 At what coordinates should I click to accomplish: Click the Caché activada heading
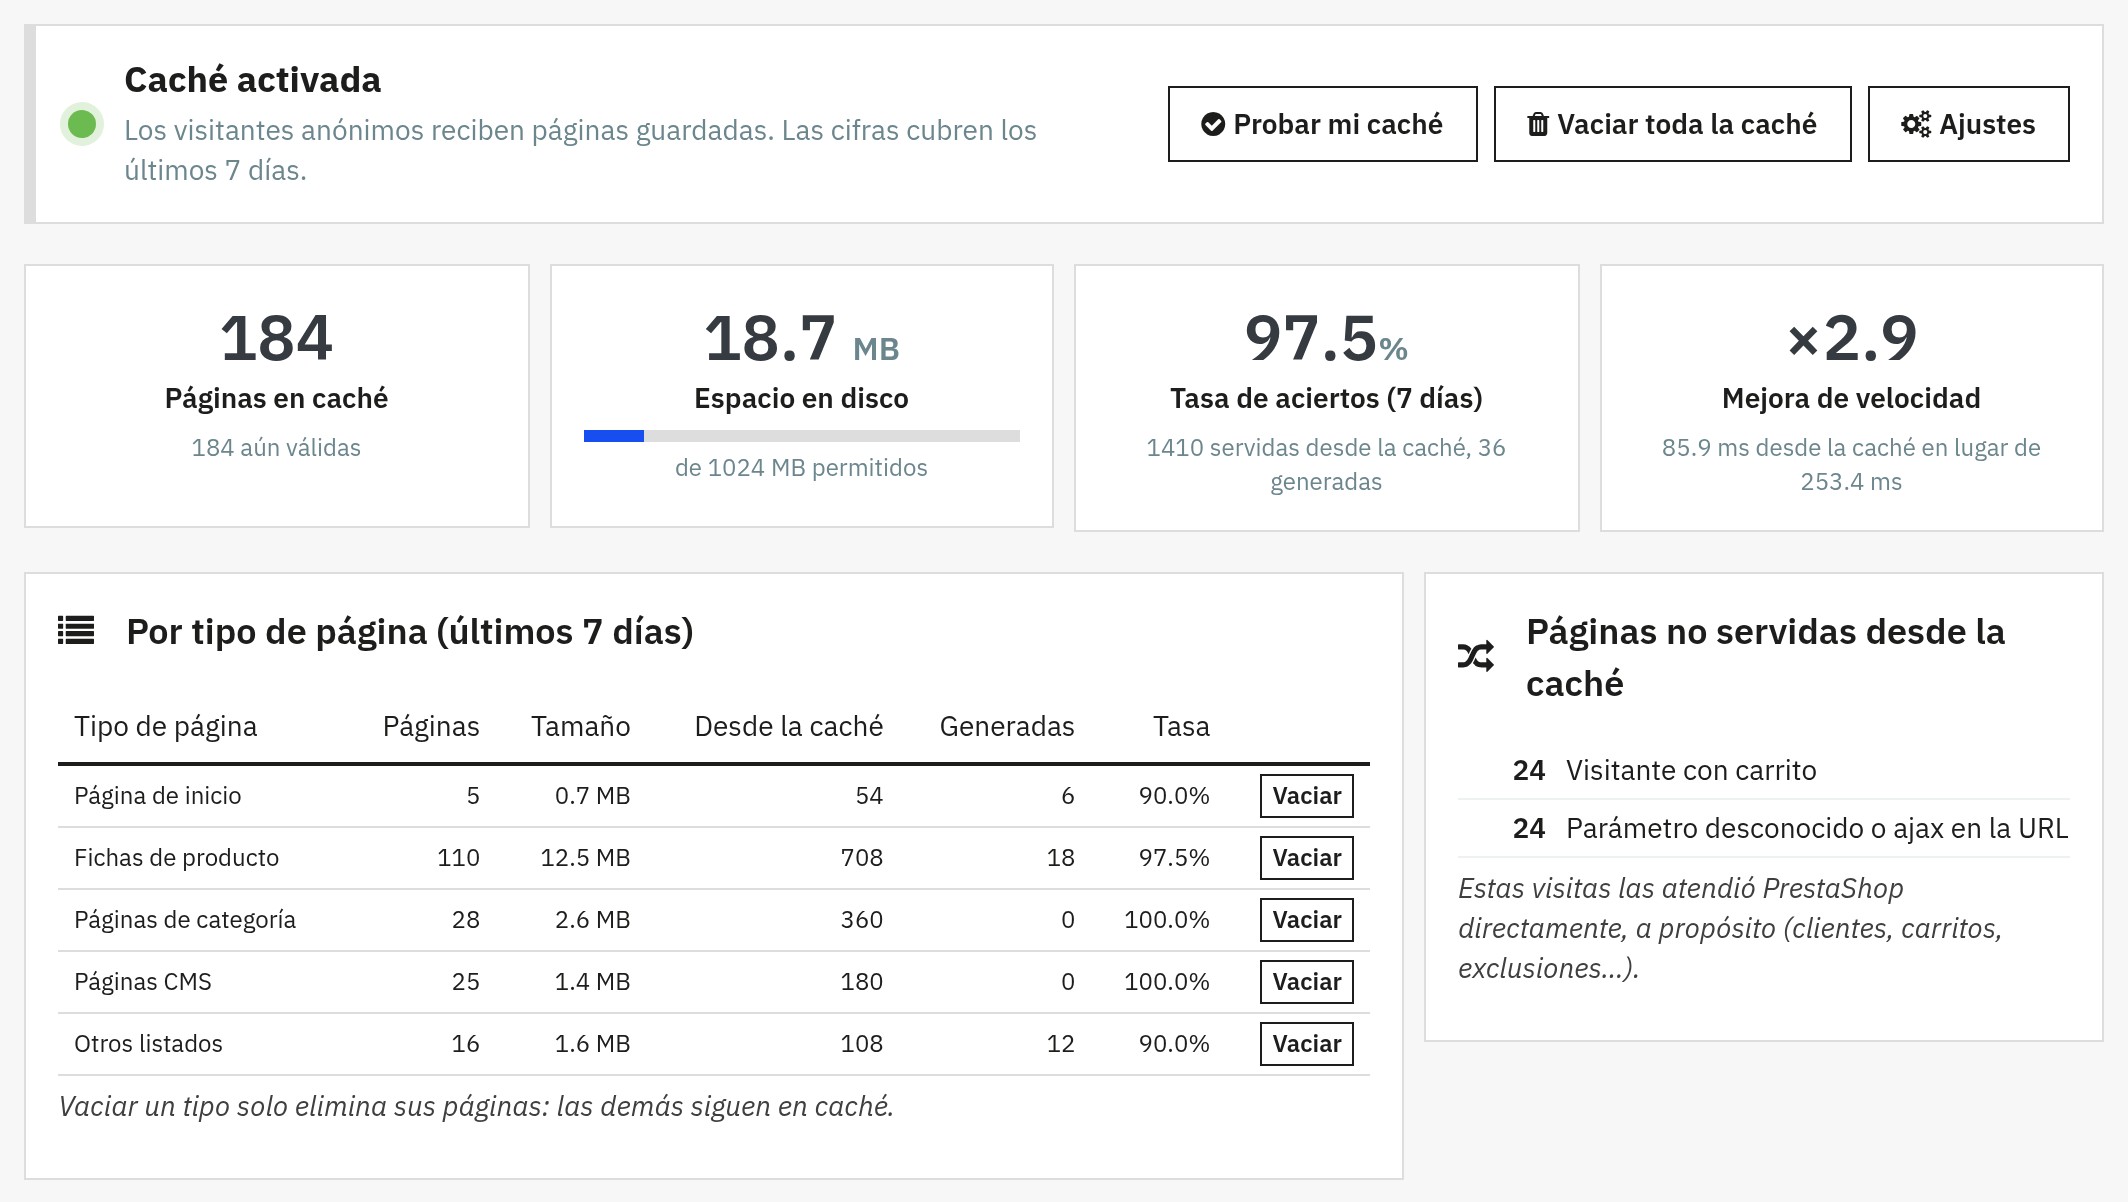[x=252, y=80]
